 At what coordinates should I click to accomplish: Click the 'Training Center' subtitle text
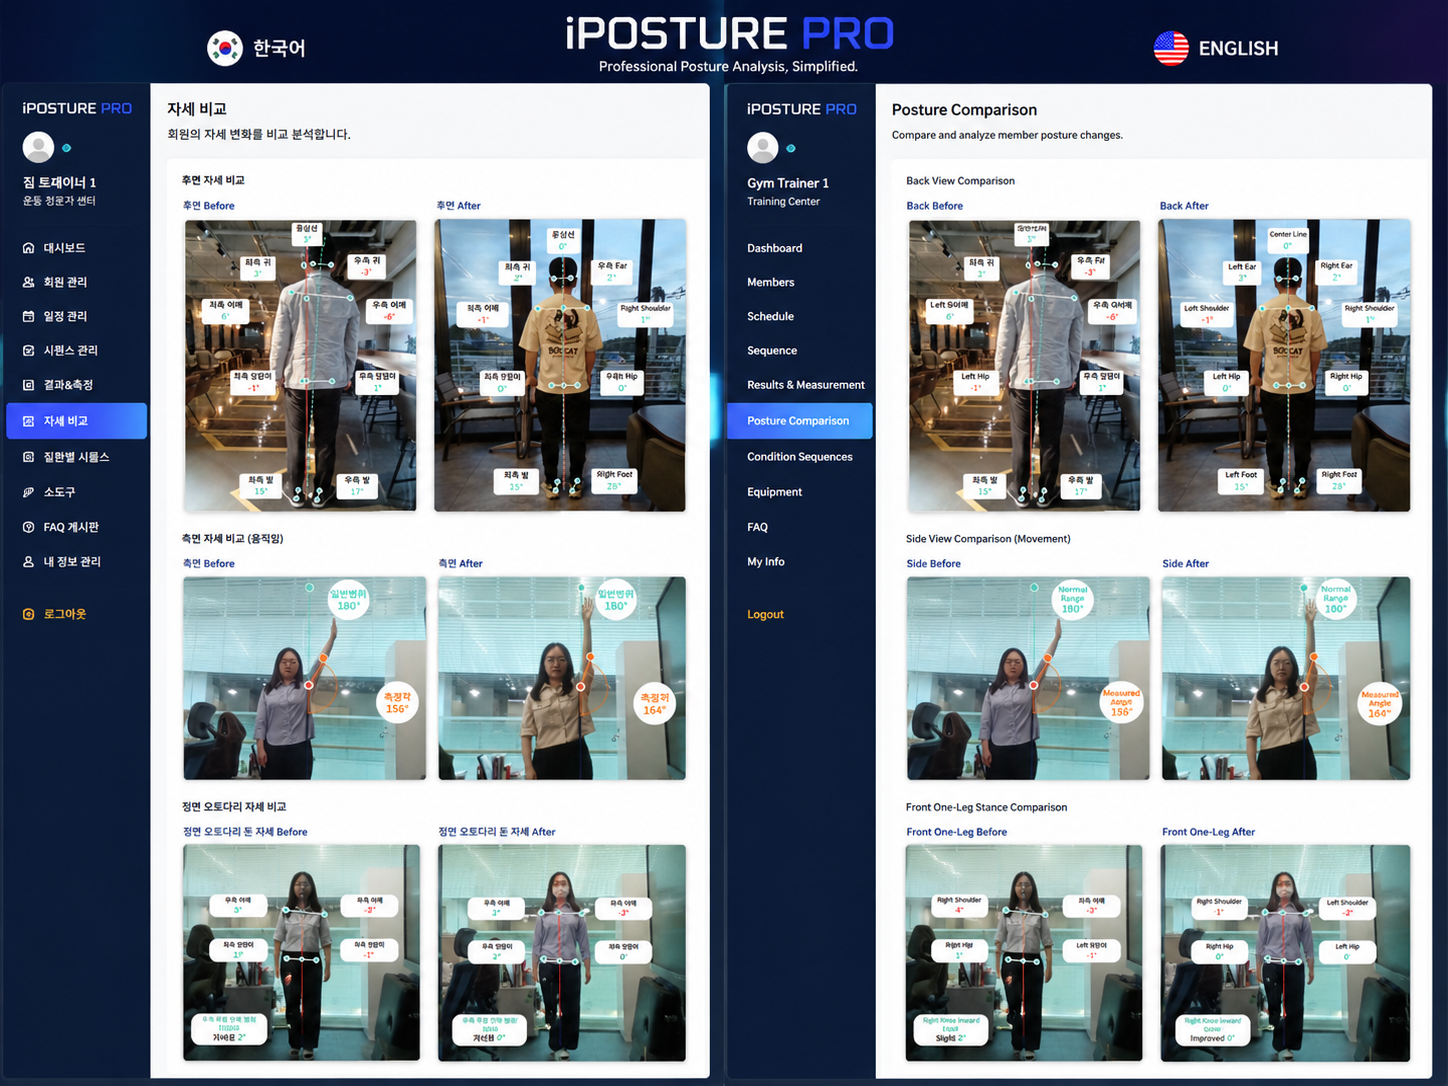point(783,201)
